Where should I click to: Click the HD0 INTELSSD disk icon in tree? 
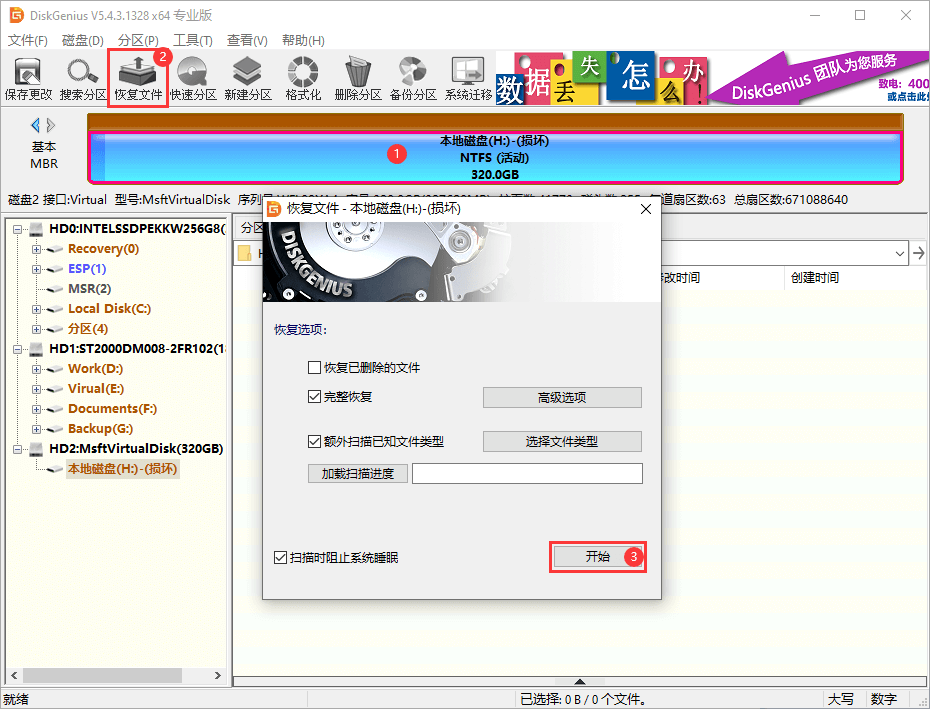pos(36,228)
